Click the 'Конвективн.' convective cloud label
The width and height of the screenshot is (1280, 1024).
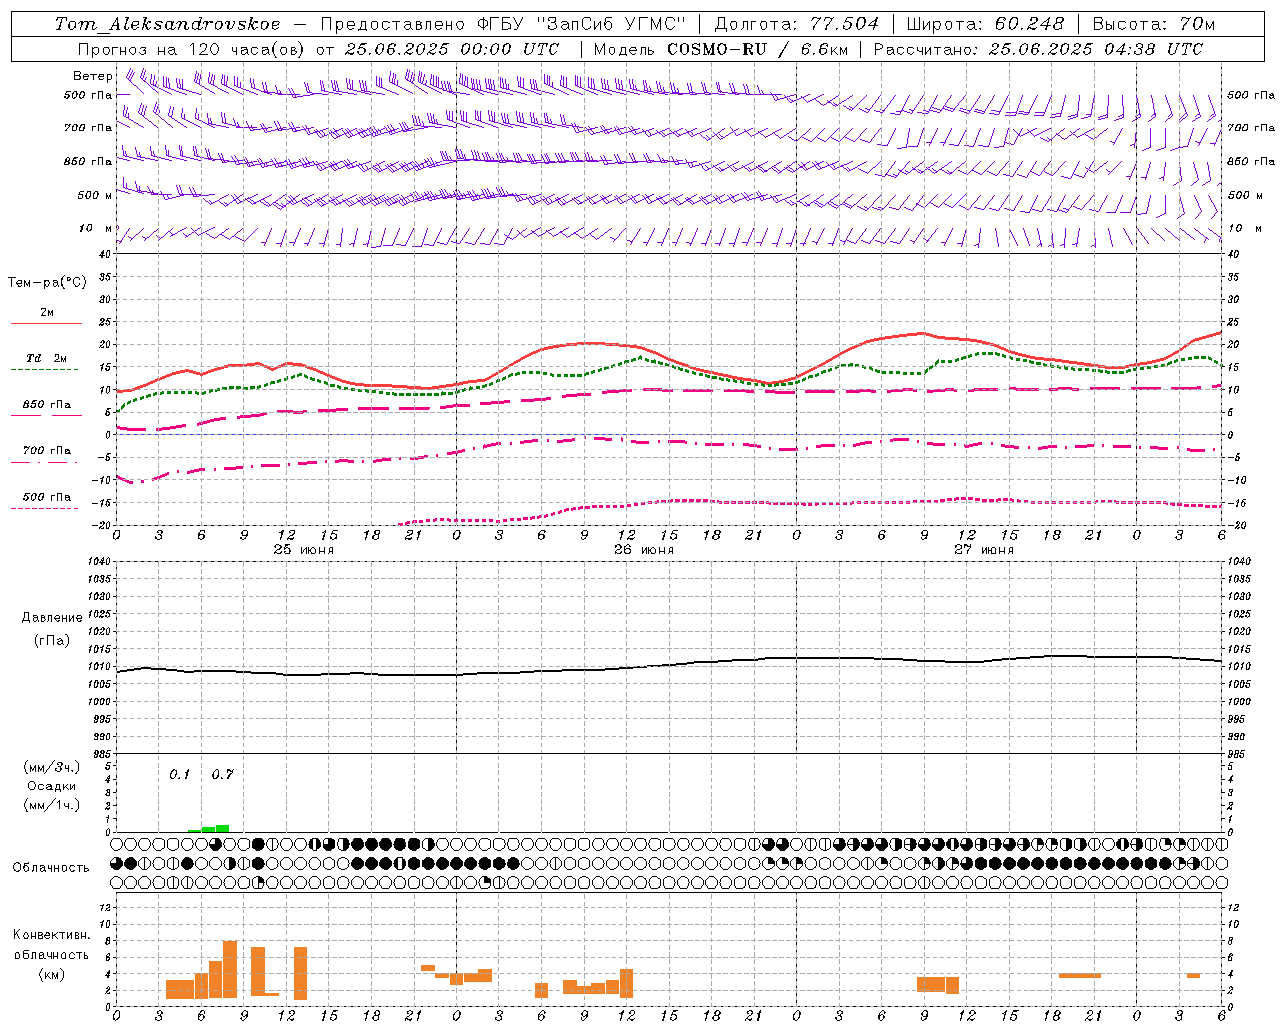[51, 935]
